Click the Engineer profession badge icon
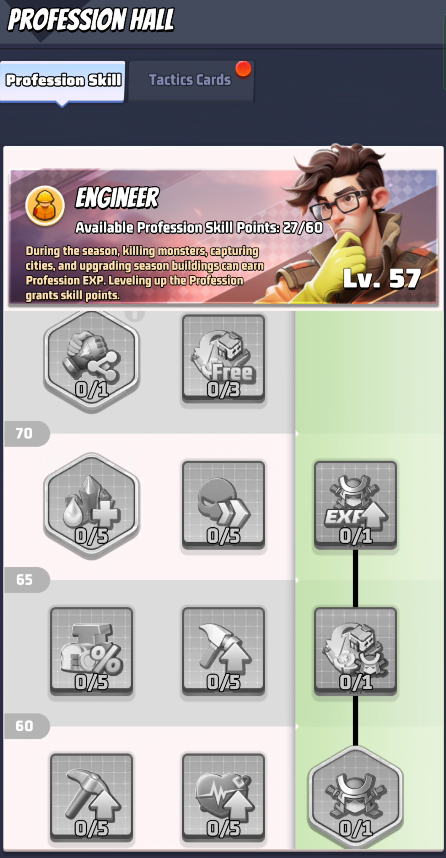Viewport: 446px width, 858px height. [x=45, y=206]
